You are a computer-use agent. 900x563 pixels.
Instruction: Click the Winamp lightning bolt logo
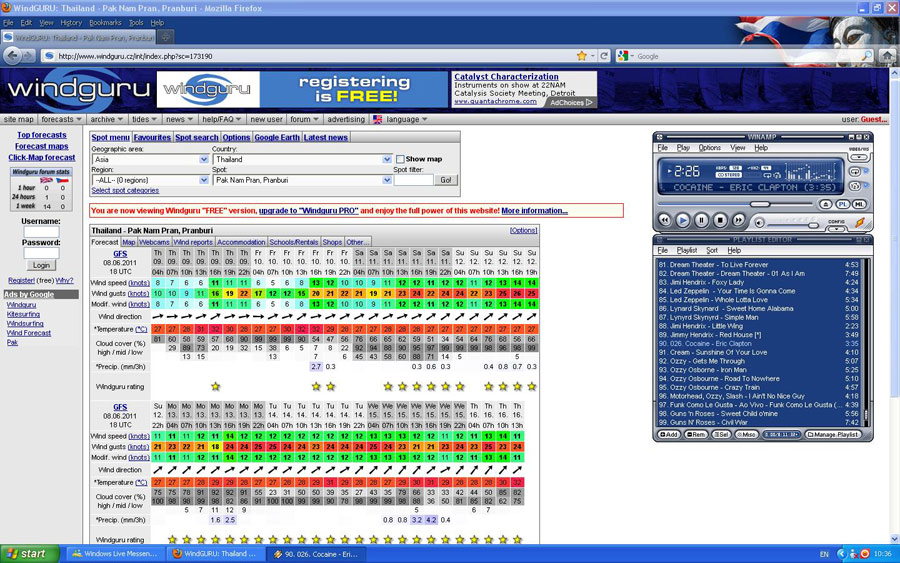pyautogui.click(x=860, y=222)
